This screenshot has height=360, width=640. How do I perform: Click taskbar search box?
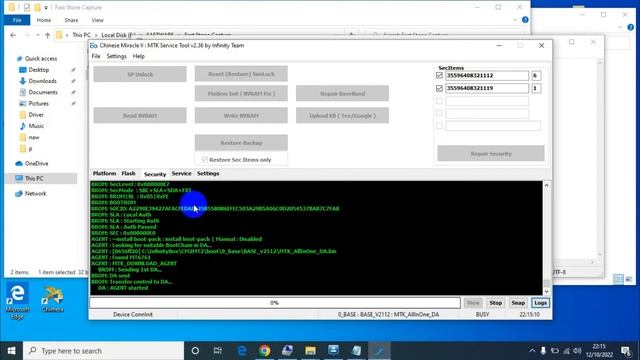coord(104,351)
